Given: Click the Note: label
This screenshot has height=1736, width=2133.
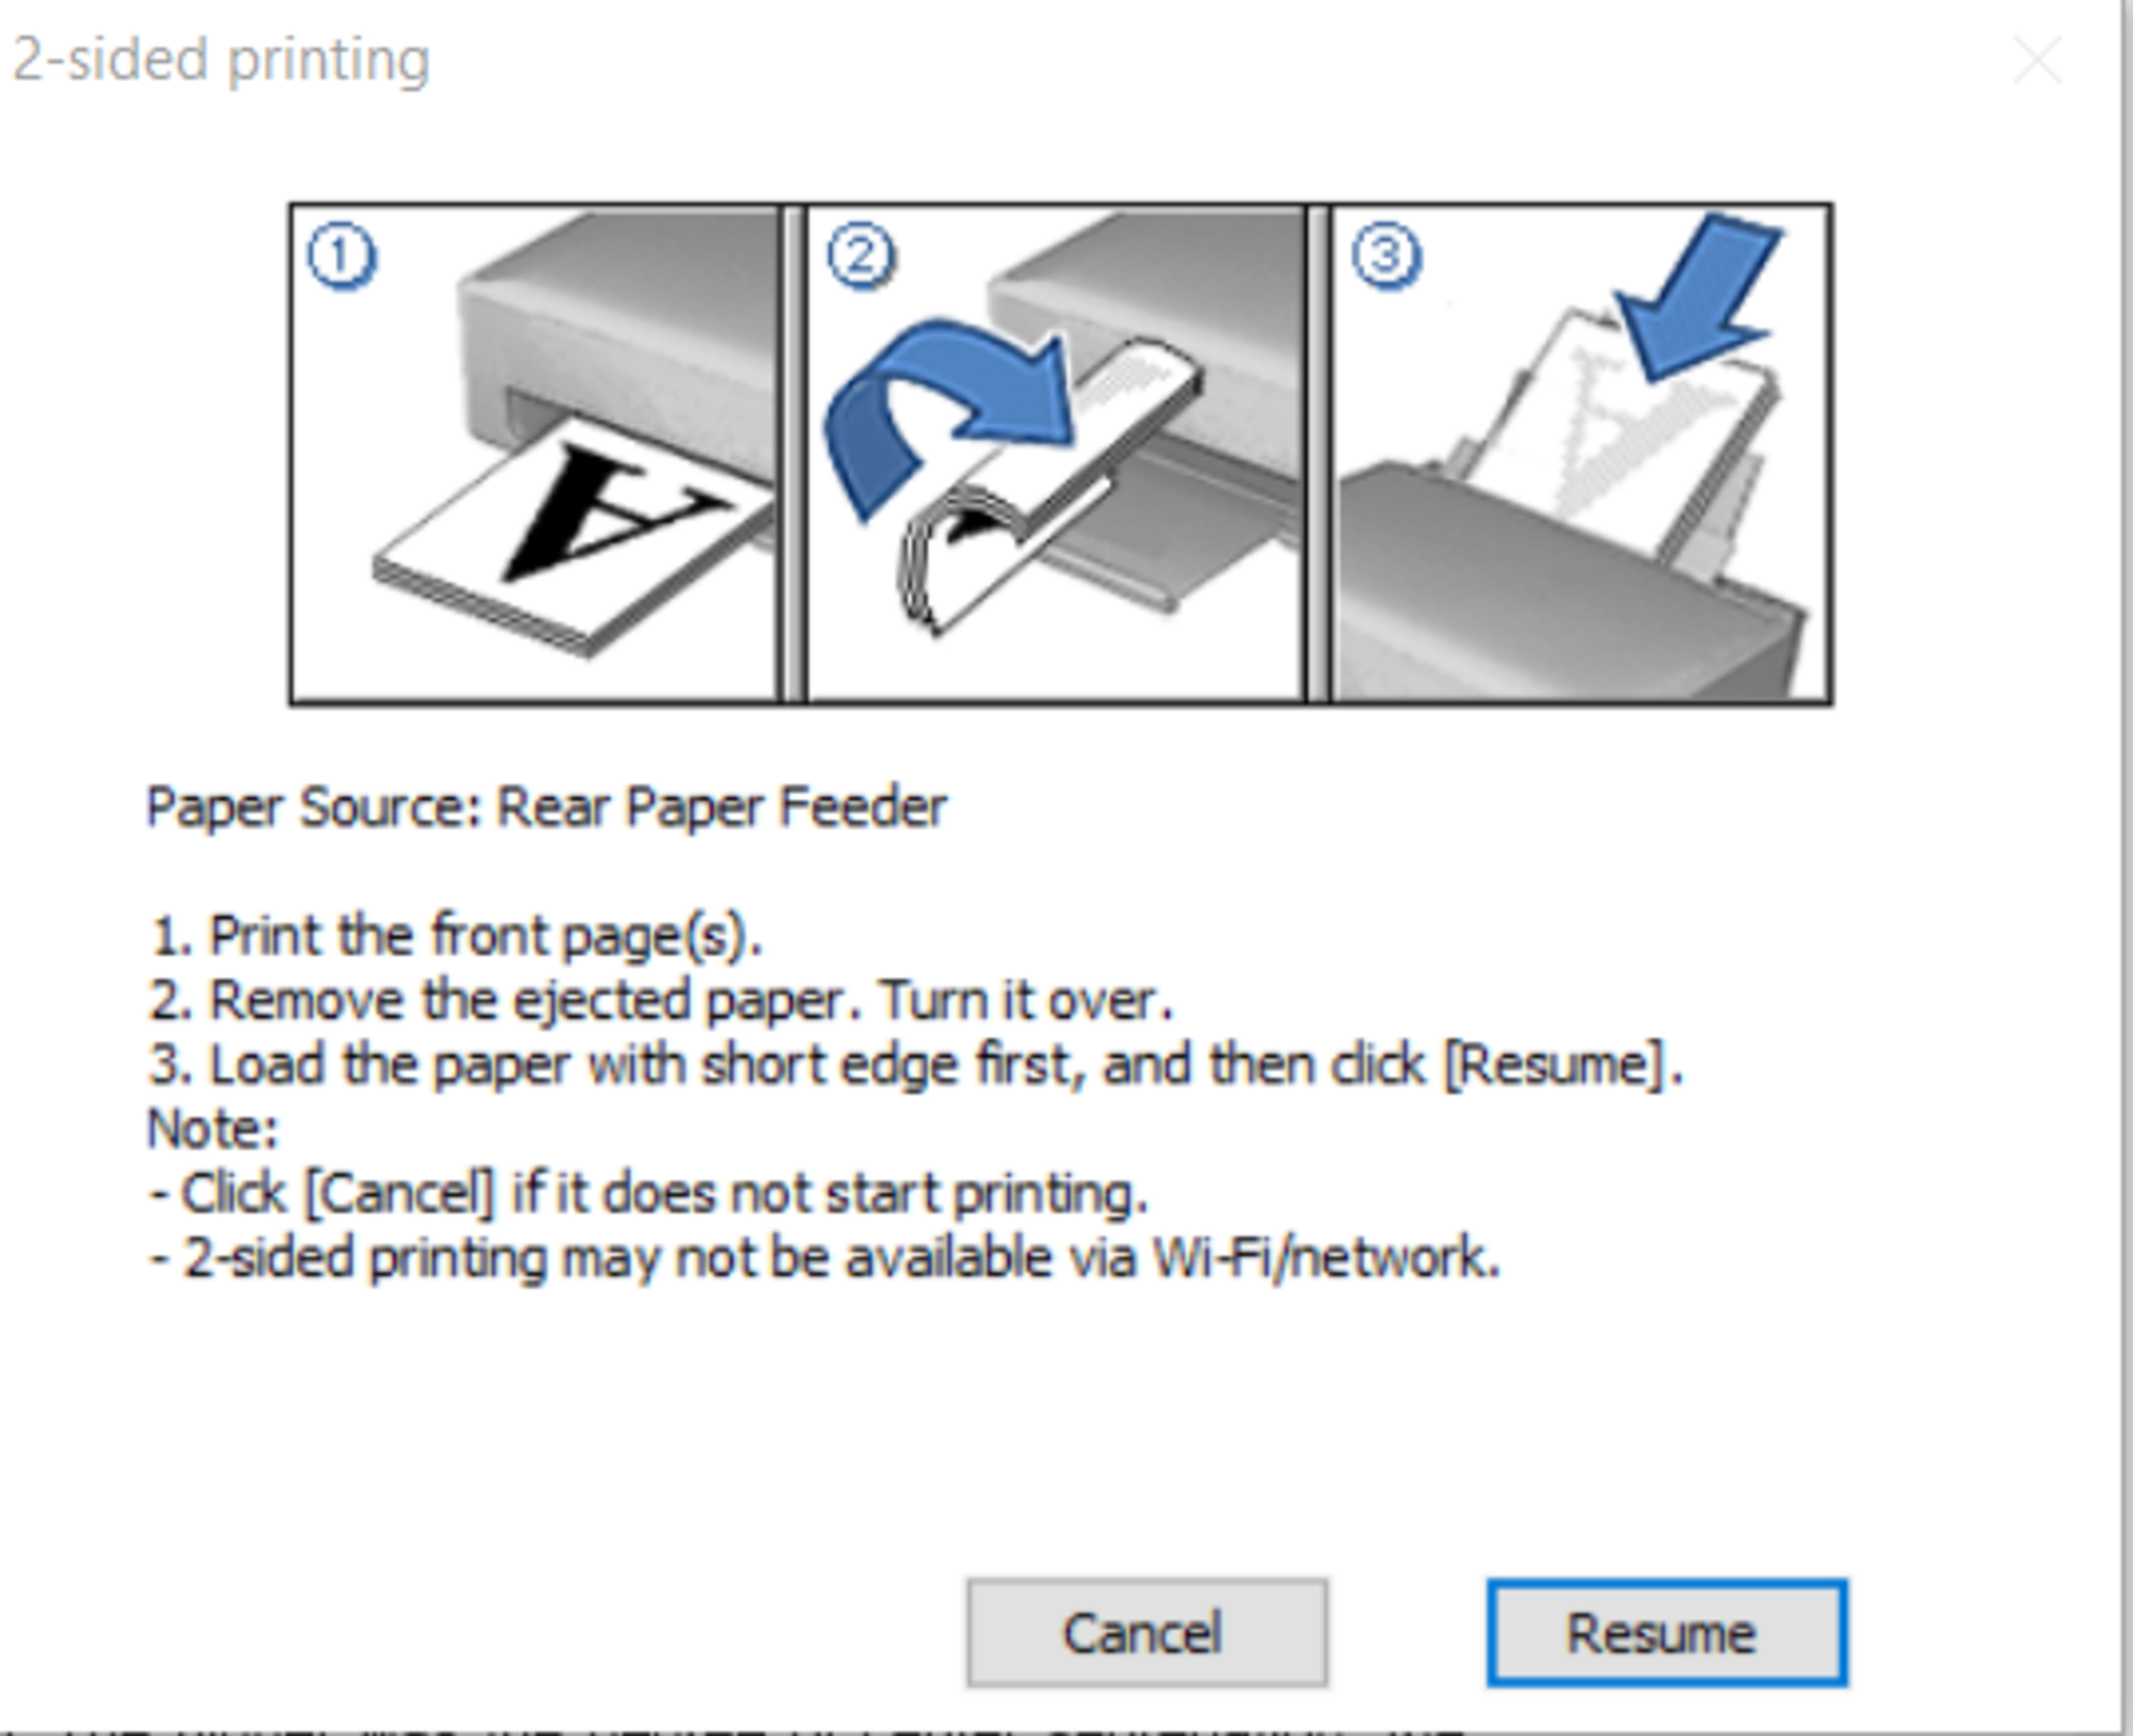Looking at the screenshot, I should pyautogui.click(x=212, y=1129).
